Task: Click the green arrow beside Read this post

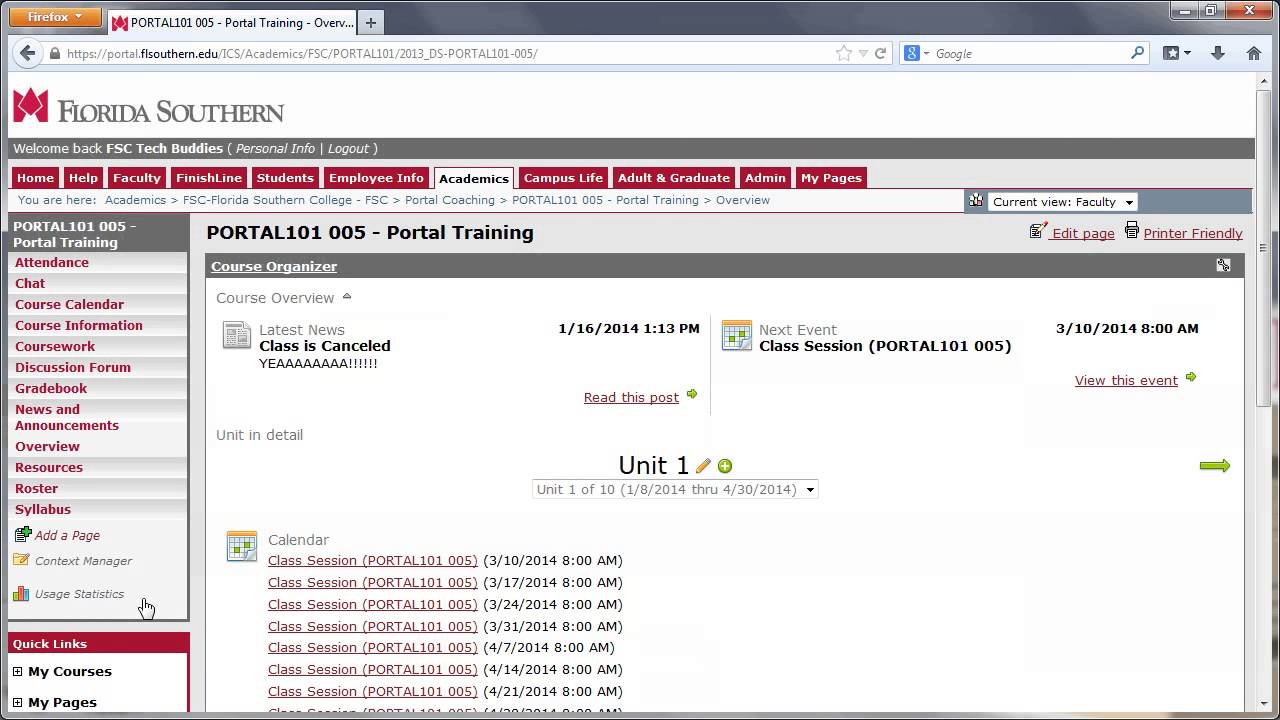Action: (692, 395)
